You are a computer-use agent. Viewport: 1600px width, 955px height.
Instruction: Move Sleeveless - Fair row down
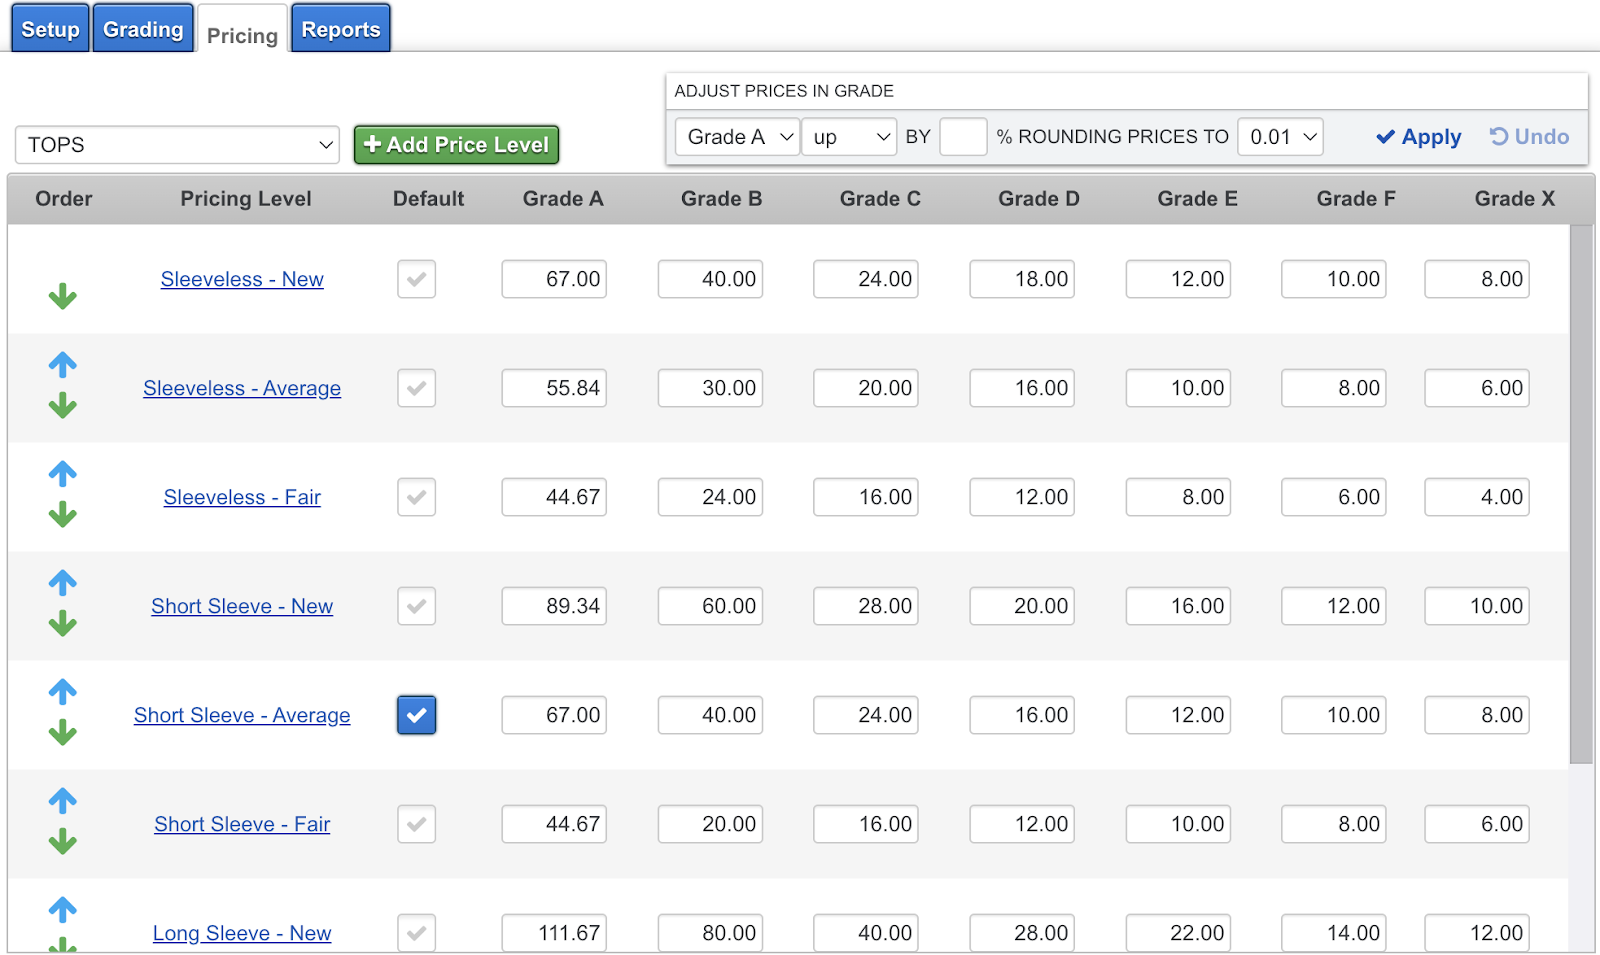click(x=63, y=514)
